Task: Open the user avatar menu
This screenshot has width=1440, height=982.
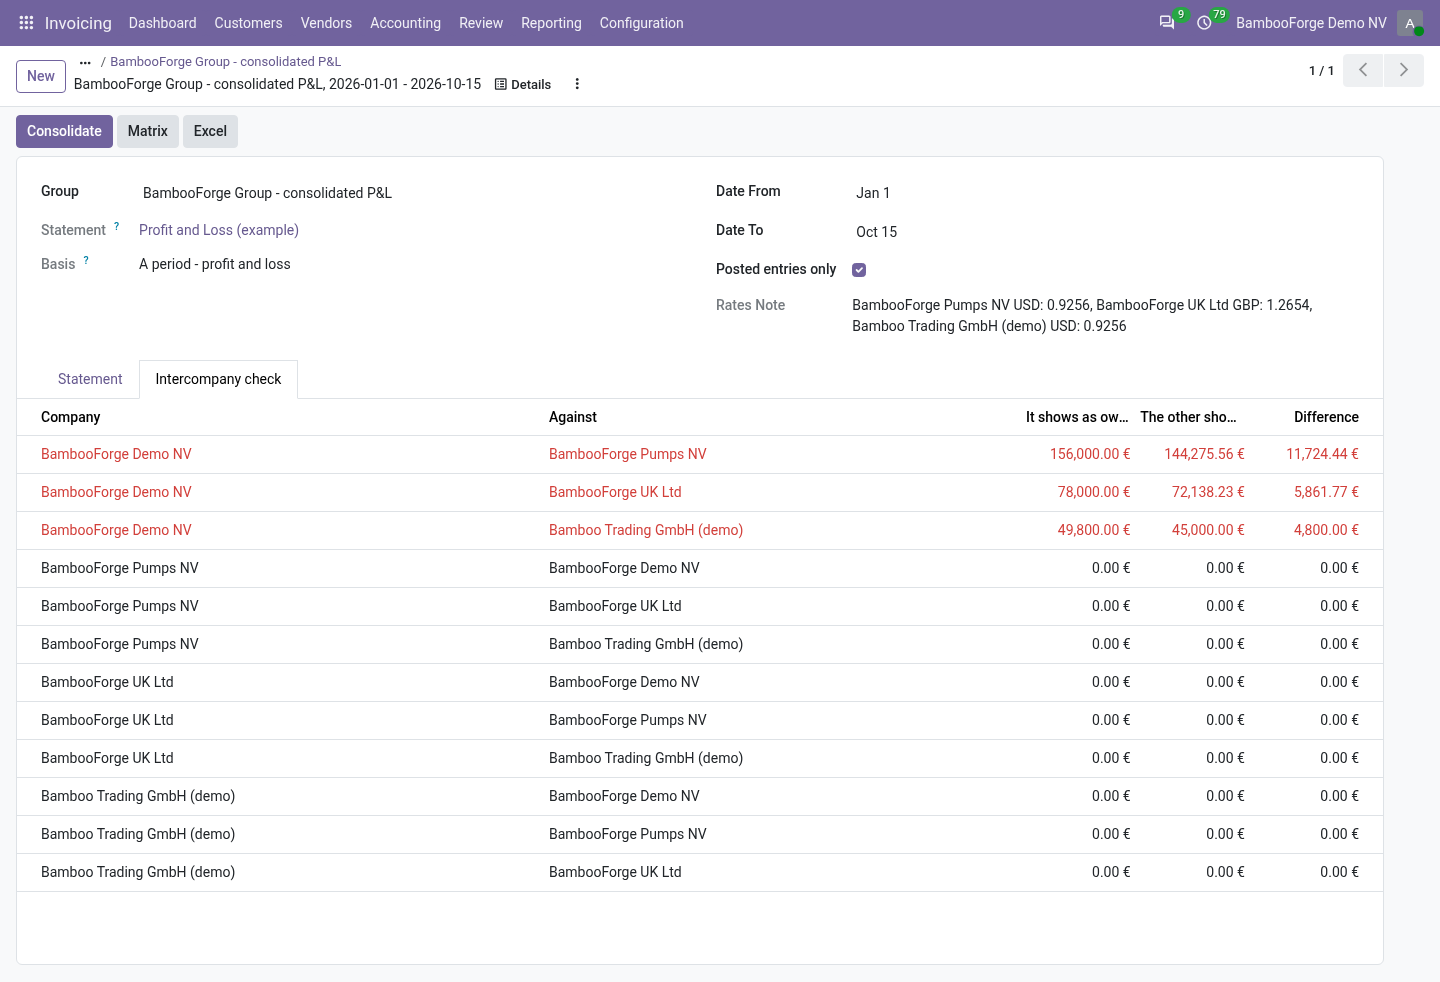Action: pyautogui.click(x=1410, y=23)
